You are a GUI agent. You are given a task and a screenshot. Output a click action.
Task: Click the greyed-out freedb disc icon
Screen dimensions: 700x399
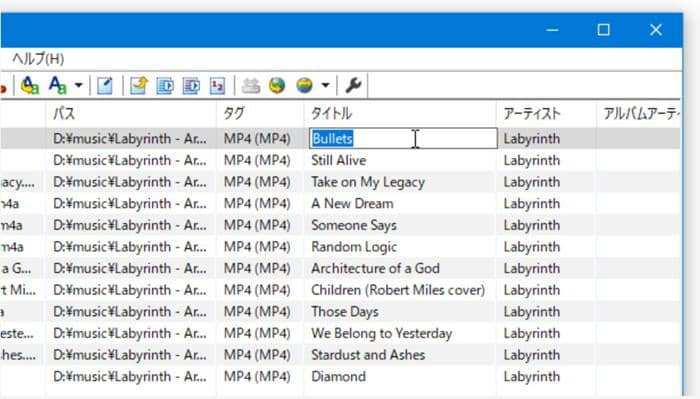pyautogui.click(x=250, y=85)
